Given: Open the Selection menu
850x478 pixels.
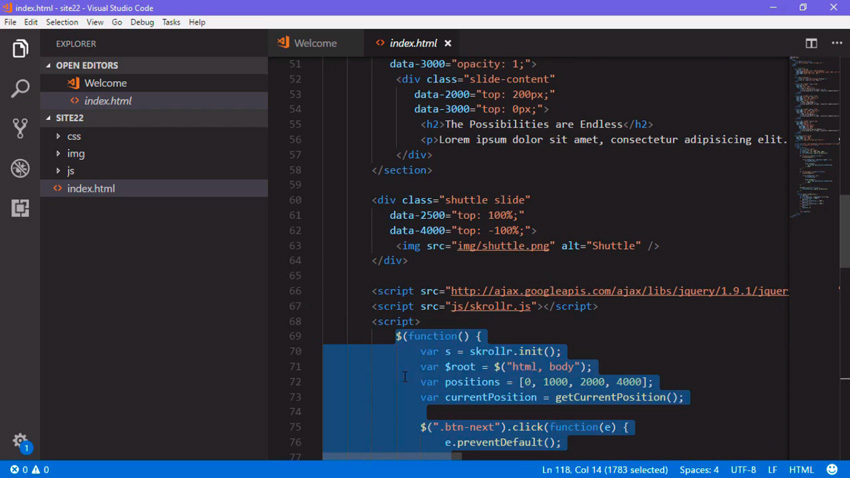Looking at the screenshot, I should [x=62, y=22].
